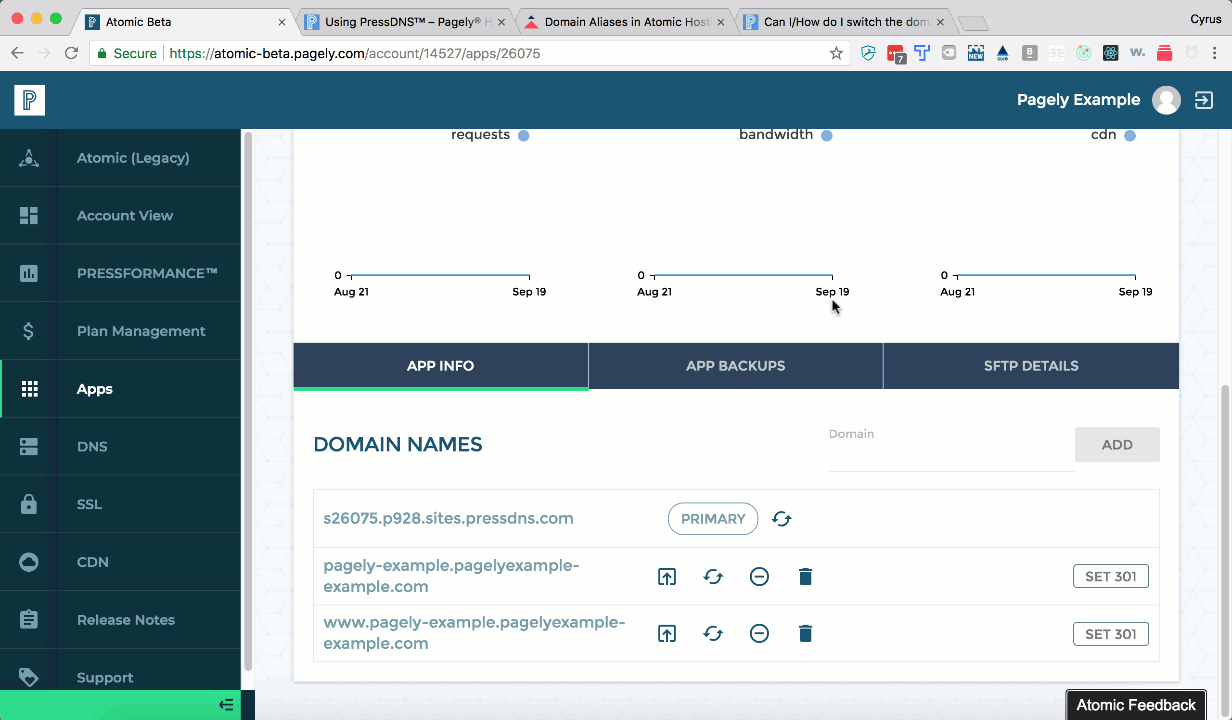Switch to SFTP DETAILS tab

coord(1031,366)
